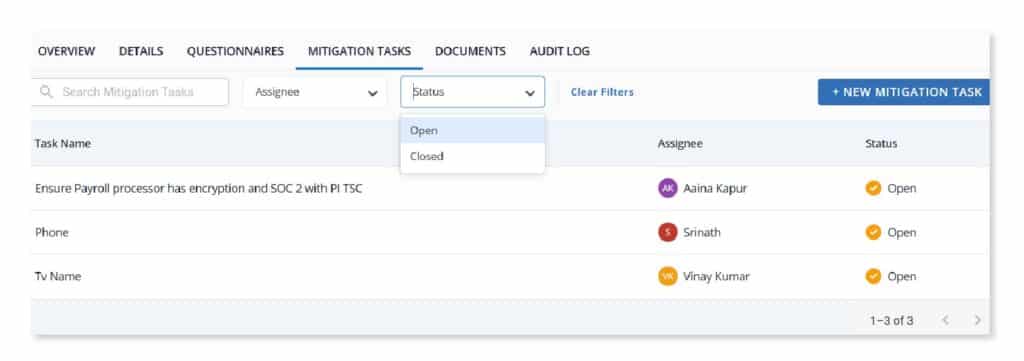Select the Mitigation Tasks tab

point(359,51)
